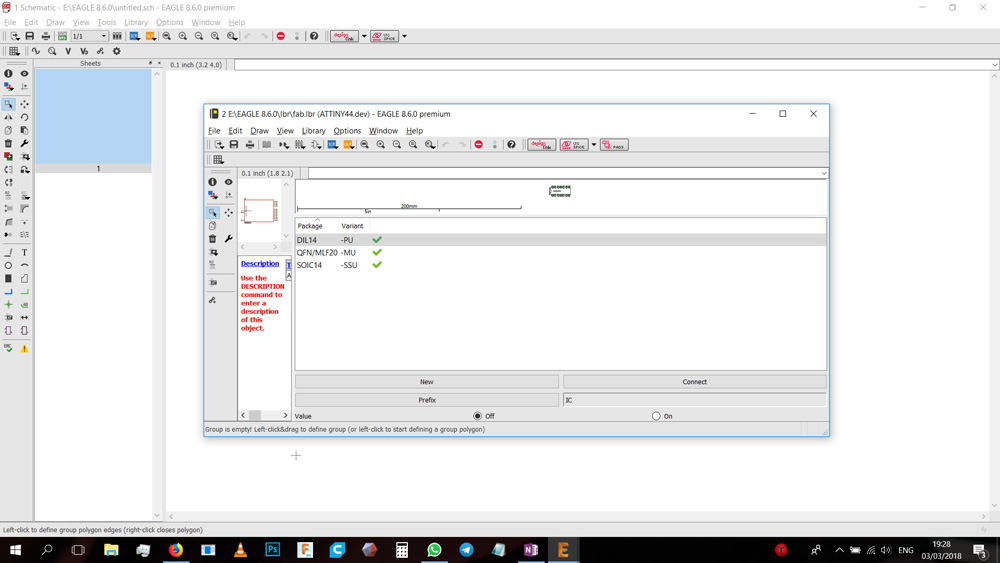Open the Tools menu in schematic window
The image size is (1000, 563).
(107, 22)
